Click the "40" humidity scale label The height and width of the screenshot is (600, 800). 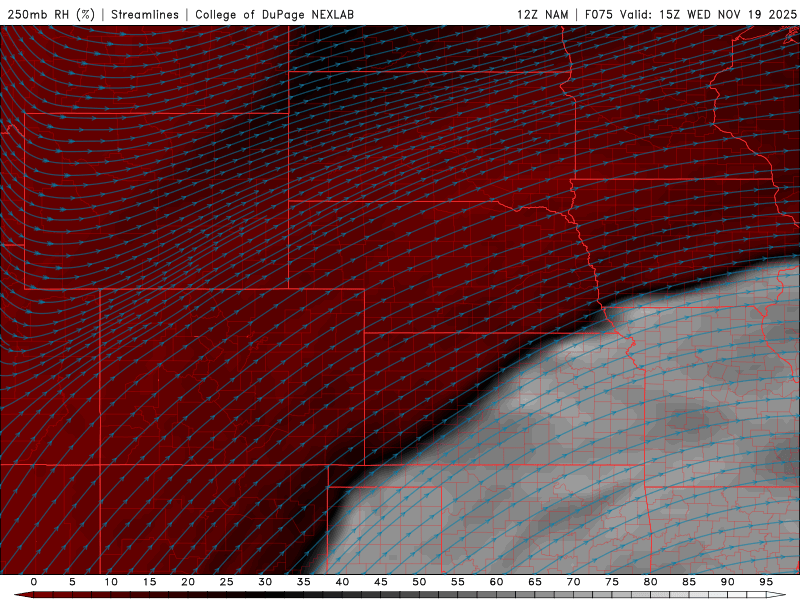tap(342, 582)
